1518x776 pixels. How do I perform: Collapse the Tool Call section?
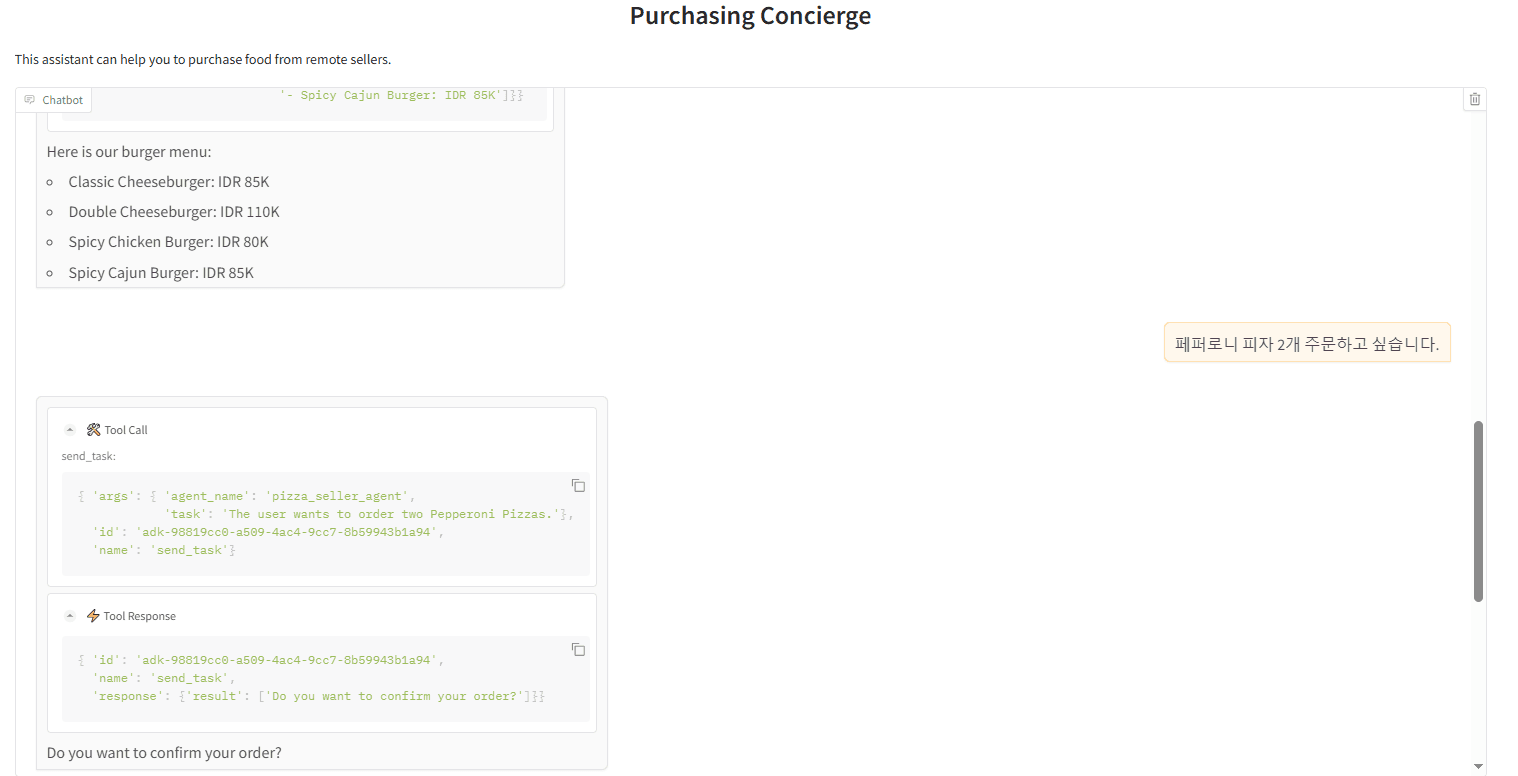70,430
